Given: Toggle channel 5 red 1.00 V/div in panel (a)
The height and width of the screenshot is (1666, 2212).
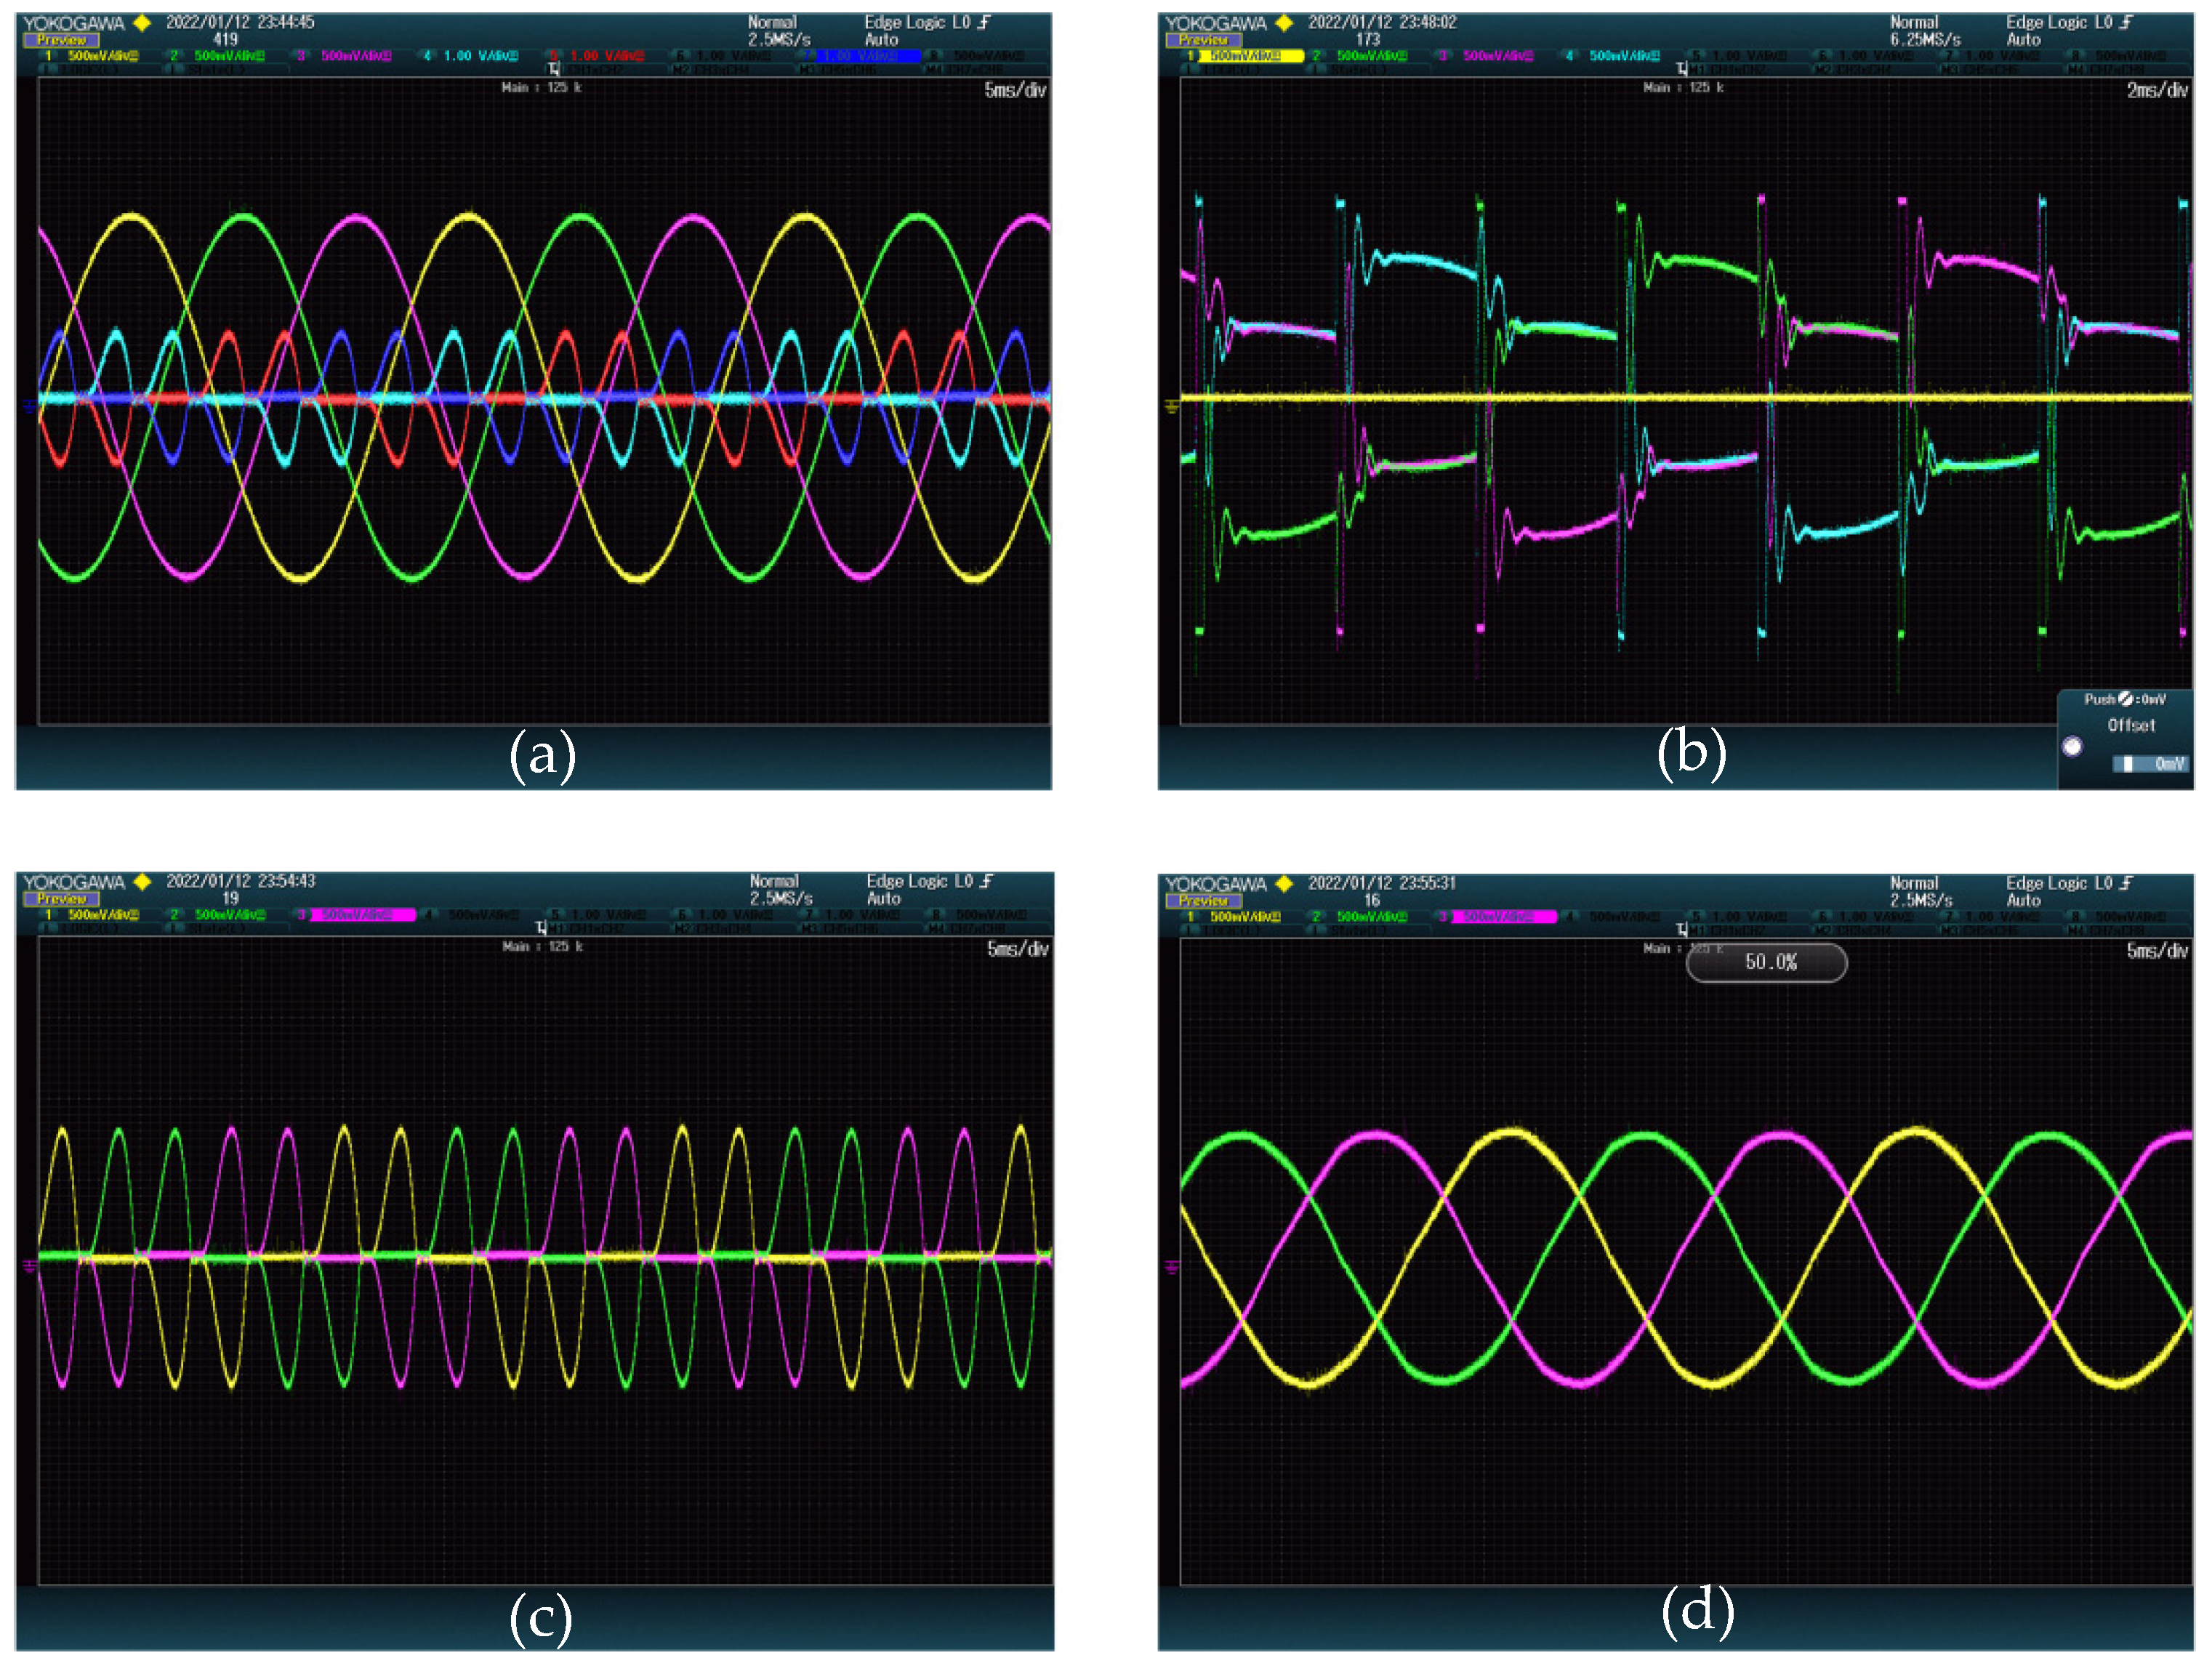Looking at the screenshot, I should (x=598, y=56).
